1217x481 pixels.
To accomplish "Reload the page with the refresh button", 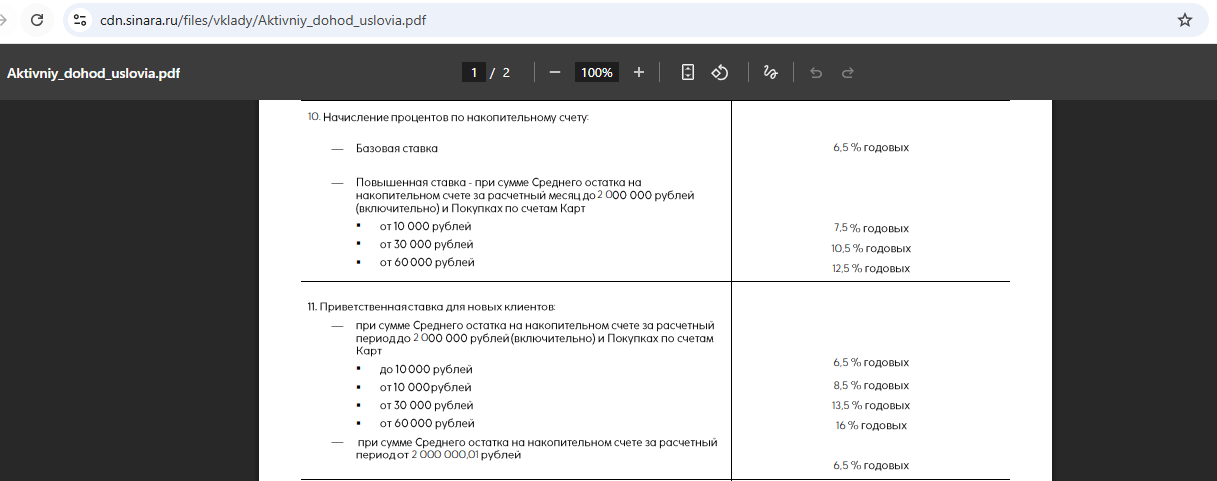I will tap(36, 20).
